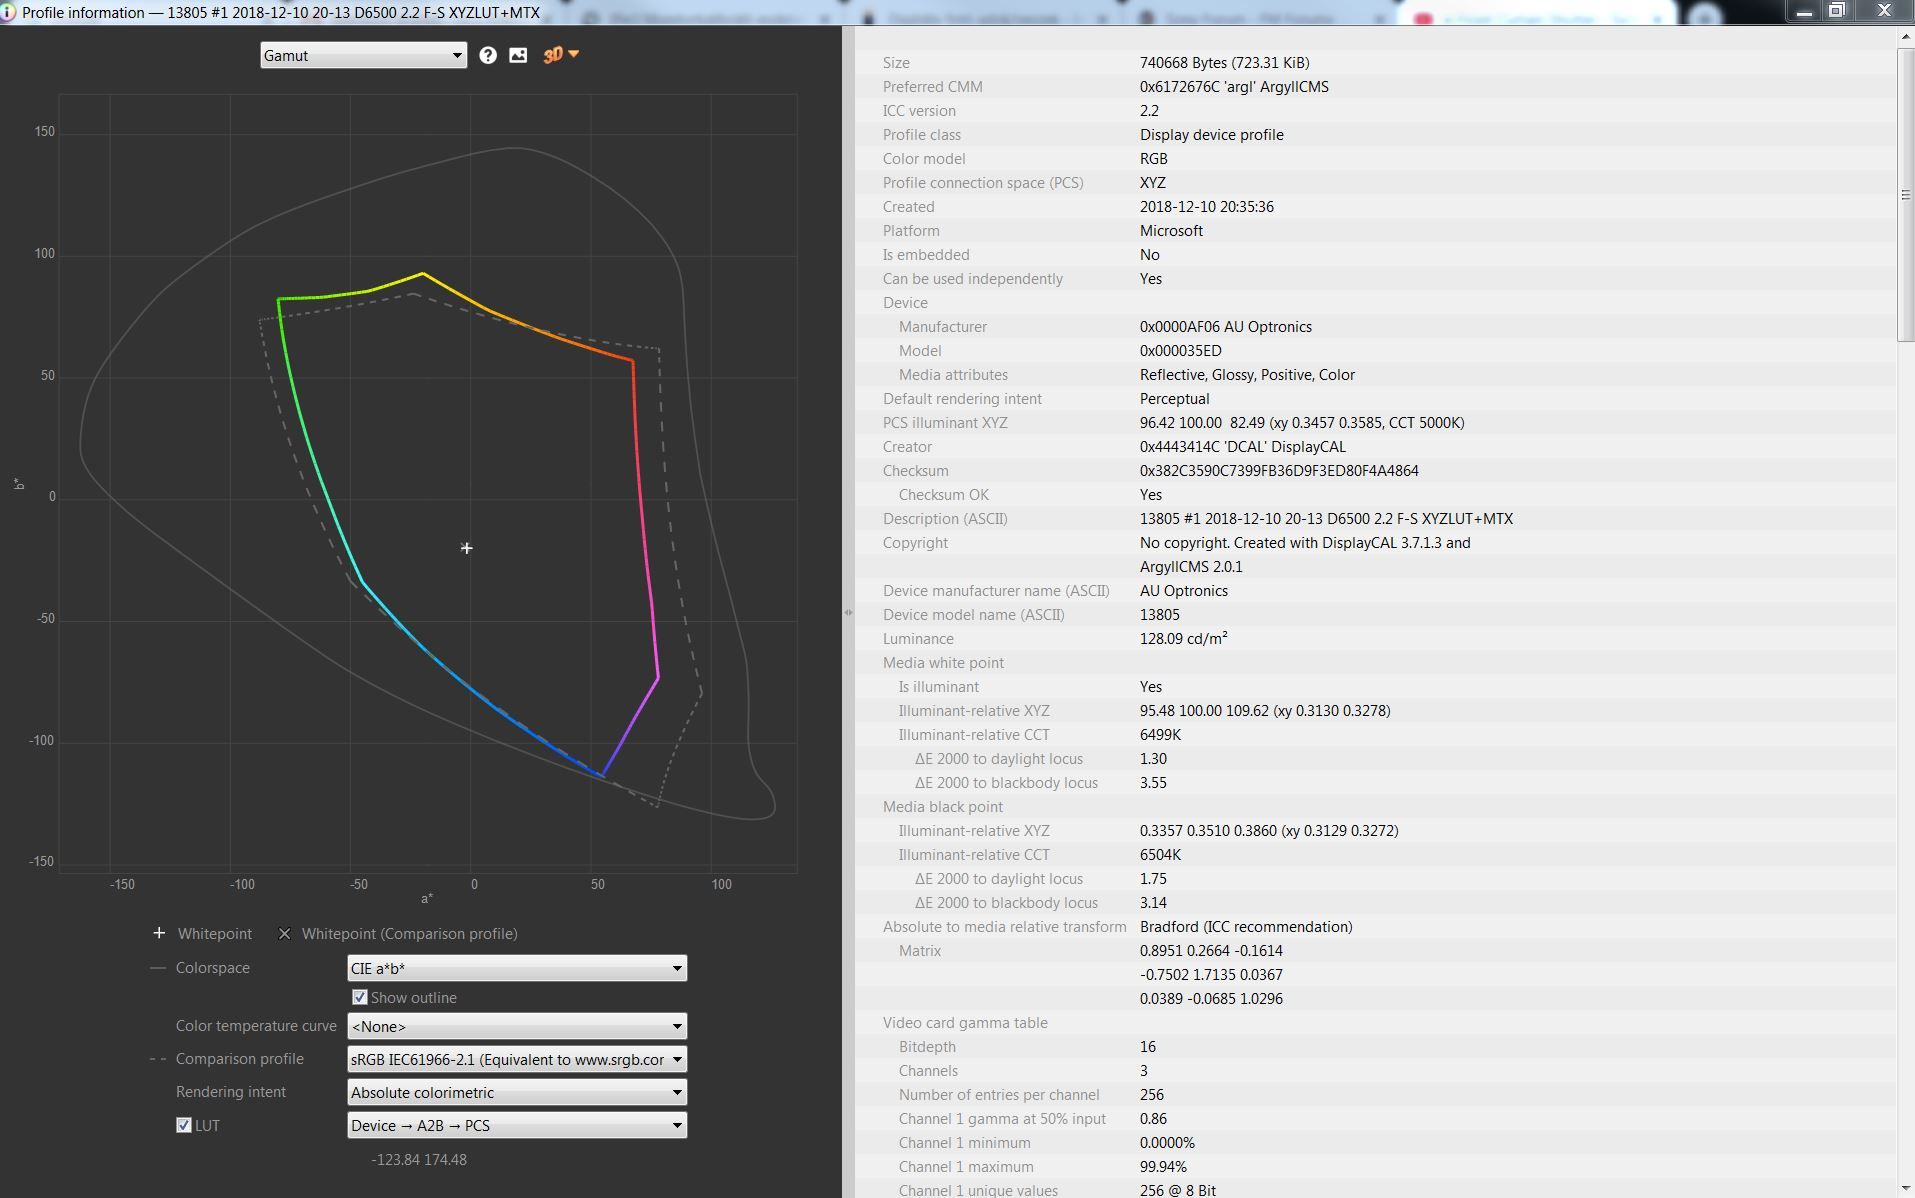Screen dimensions: 1915x1198
Task: Click the Device model name value '13805'
Action: coord(1159,615)
